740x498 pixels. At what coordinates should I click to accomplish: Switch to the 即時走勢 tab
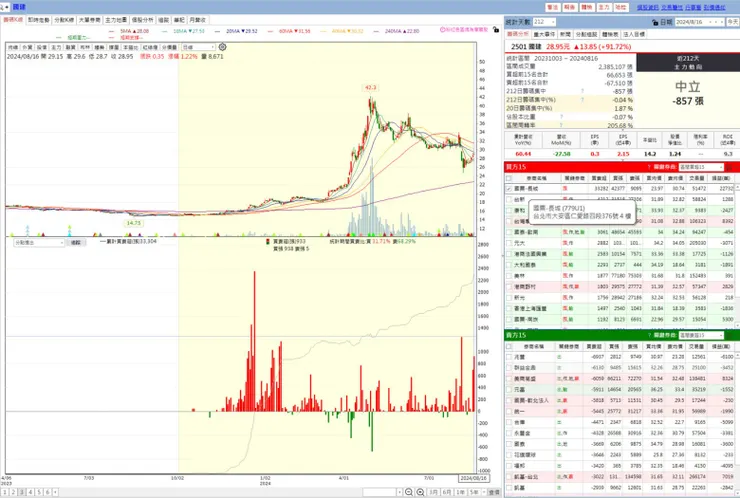tap(38, 20)
